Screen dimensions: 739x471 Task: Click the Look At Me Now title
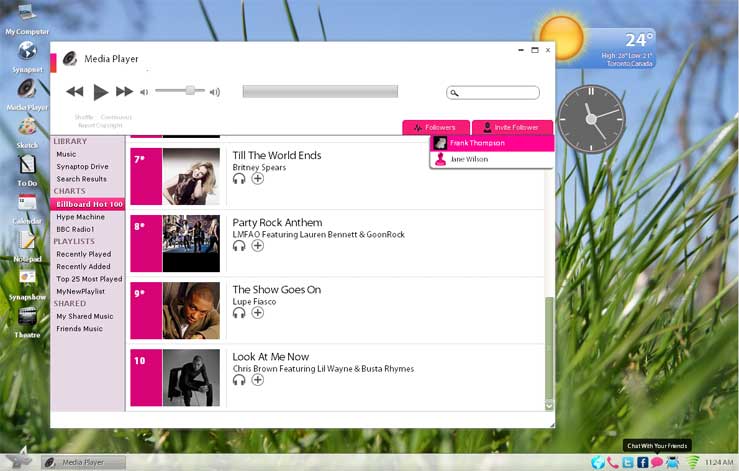[x=271, y=357]
